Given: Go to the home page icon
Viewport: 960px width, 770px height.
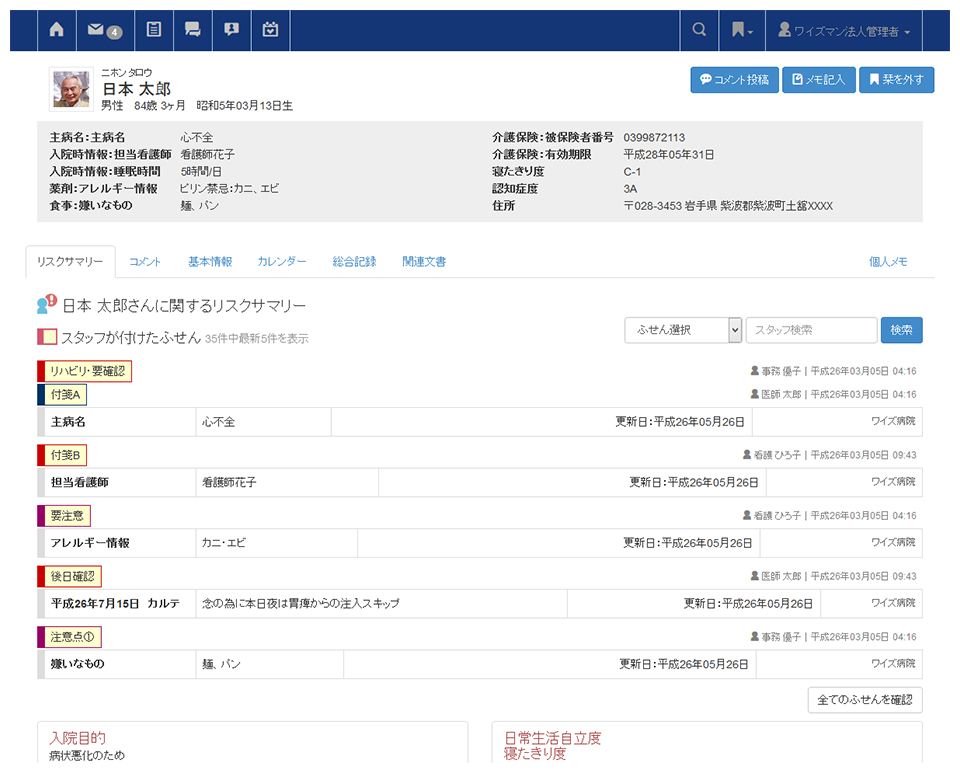Looking at the screenshot, I should point(56,30).
